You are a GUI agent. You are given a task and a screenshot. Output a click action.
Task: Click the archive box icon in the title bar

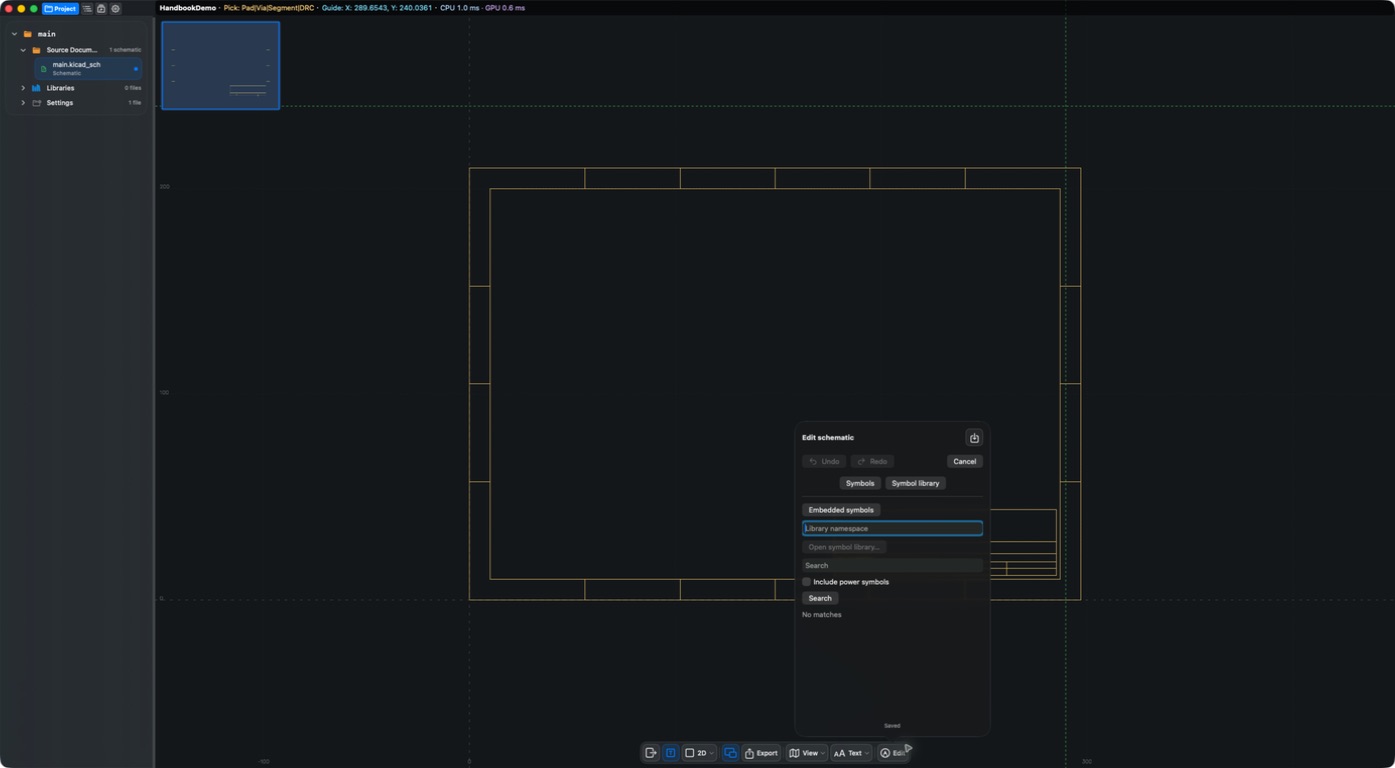coord(101,9)
